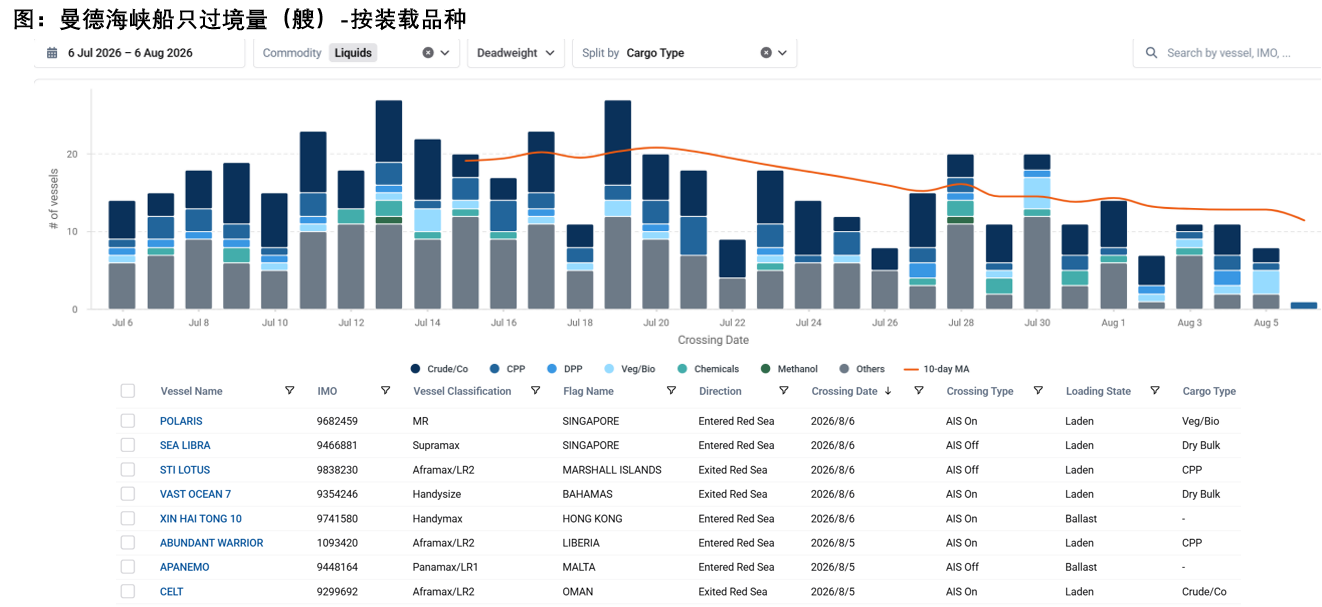Click the Crude/Co cargo type cell
This screenshot has width=1322, height=607.
click(x=1204, y=591)
